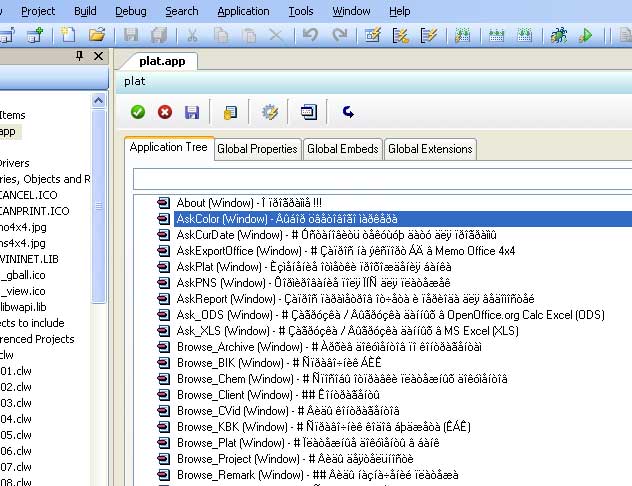Open the Global Extensions tab

(x=429, y=149)
